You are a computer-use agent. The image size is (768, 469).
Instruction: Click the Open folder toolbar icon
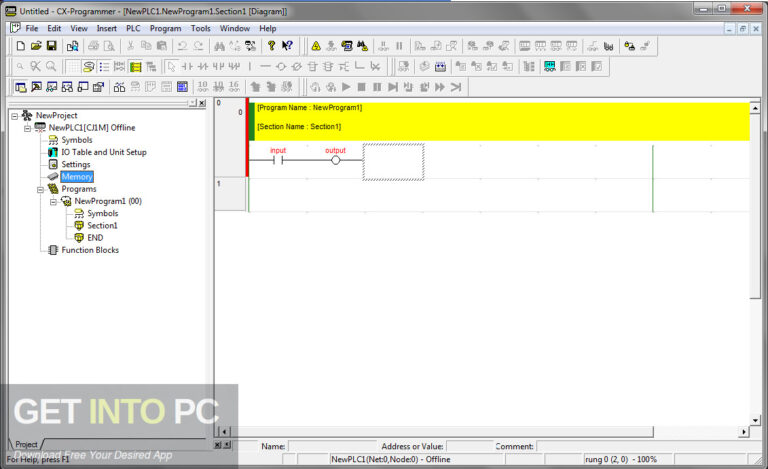click(36, 46)
